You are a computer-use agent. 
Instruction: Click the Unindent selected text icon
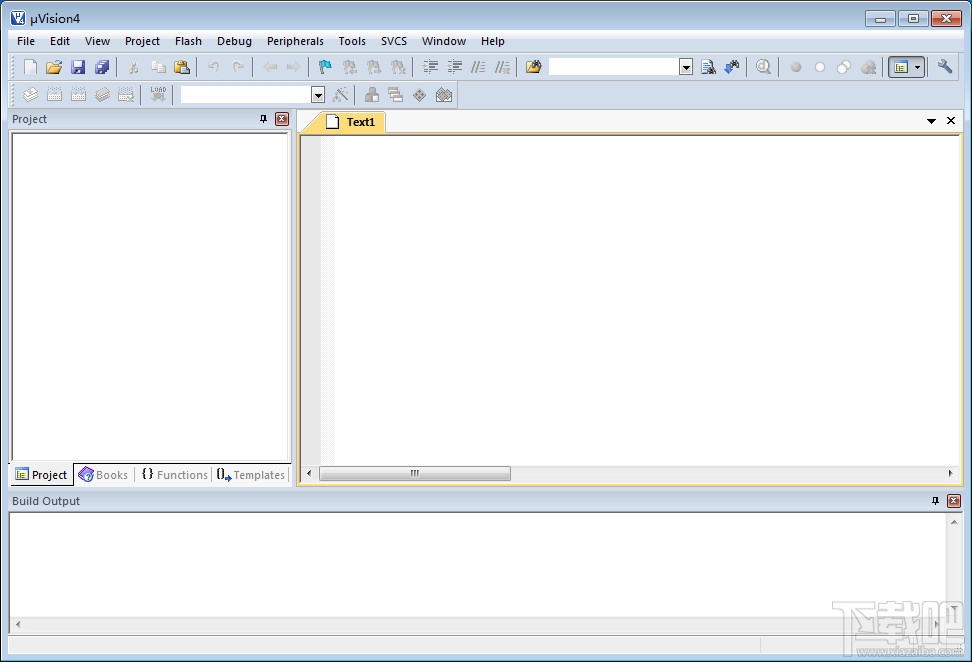pyautogui.click(x=454, y=67)
